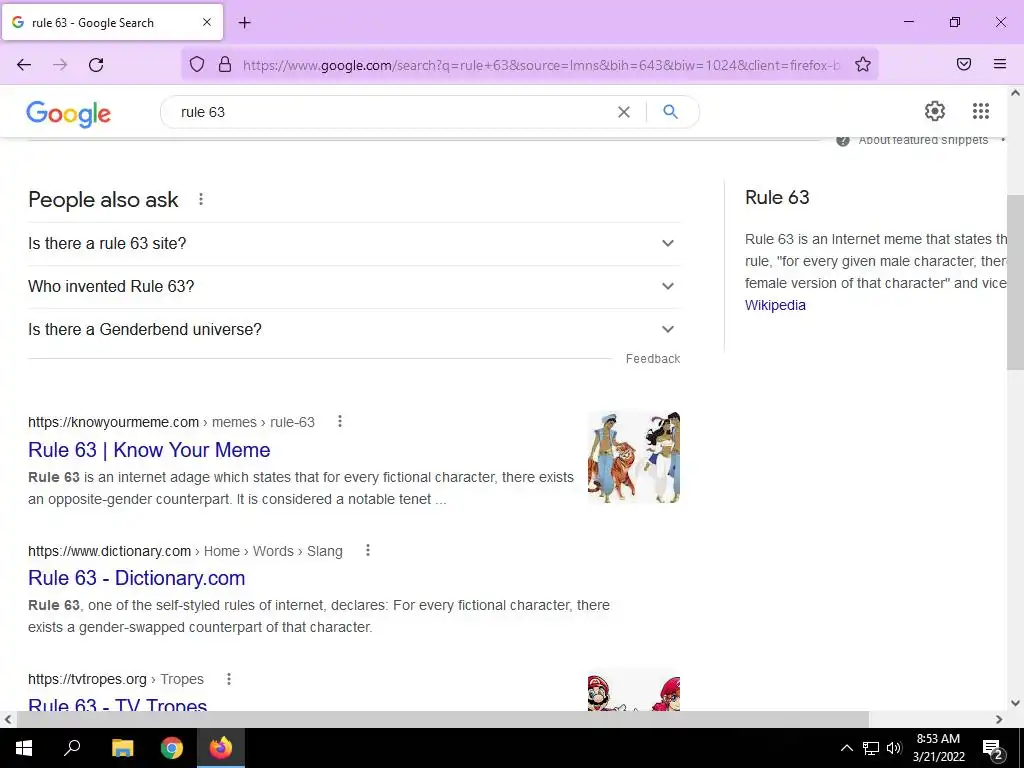Click 'About featured snippets' link

click(922, 140)
